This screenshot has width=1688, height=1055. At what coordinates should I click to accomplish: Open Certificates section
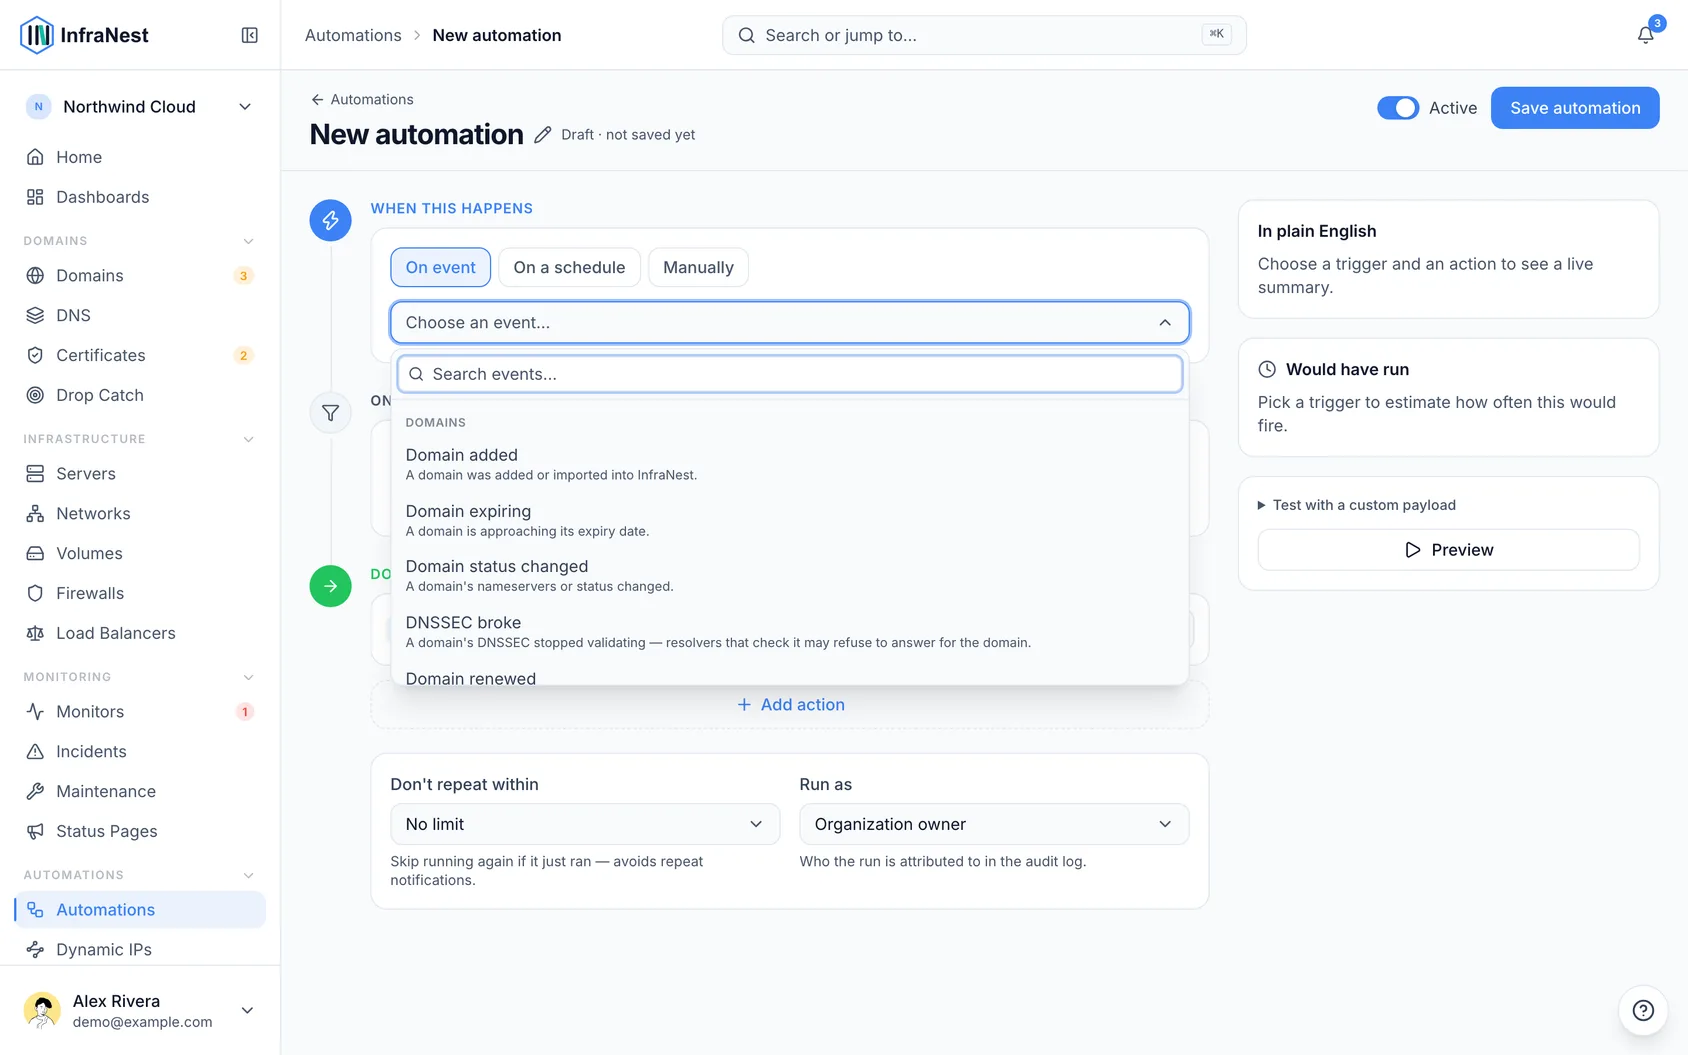click(x=140, y=355)
